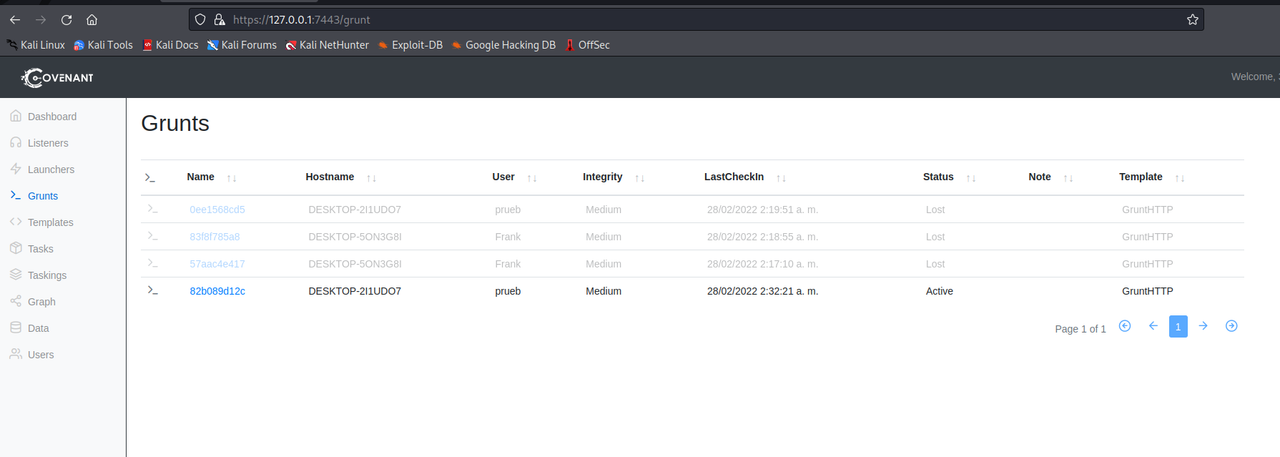Go to first page of grunts
Screen dimensions: 1280x457
[x=1125, y=326]
